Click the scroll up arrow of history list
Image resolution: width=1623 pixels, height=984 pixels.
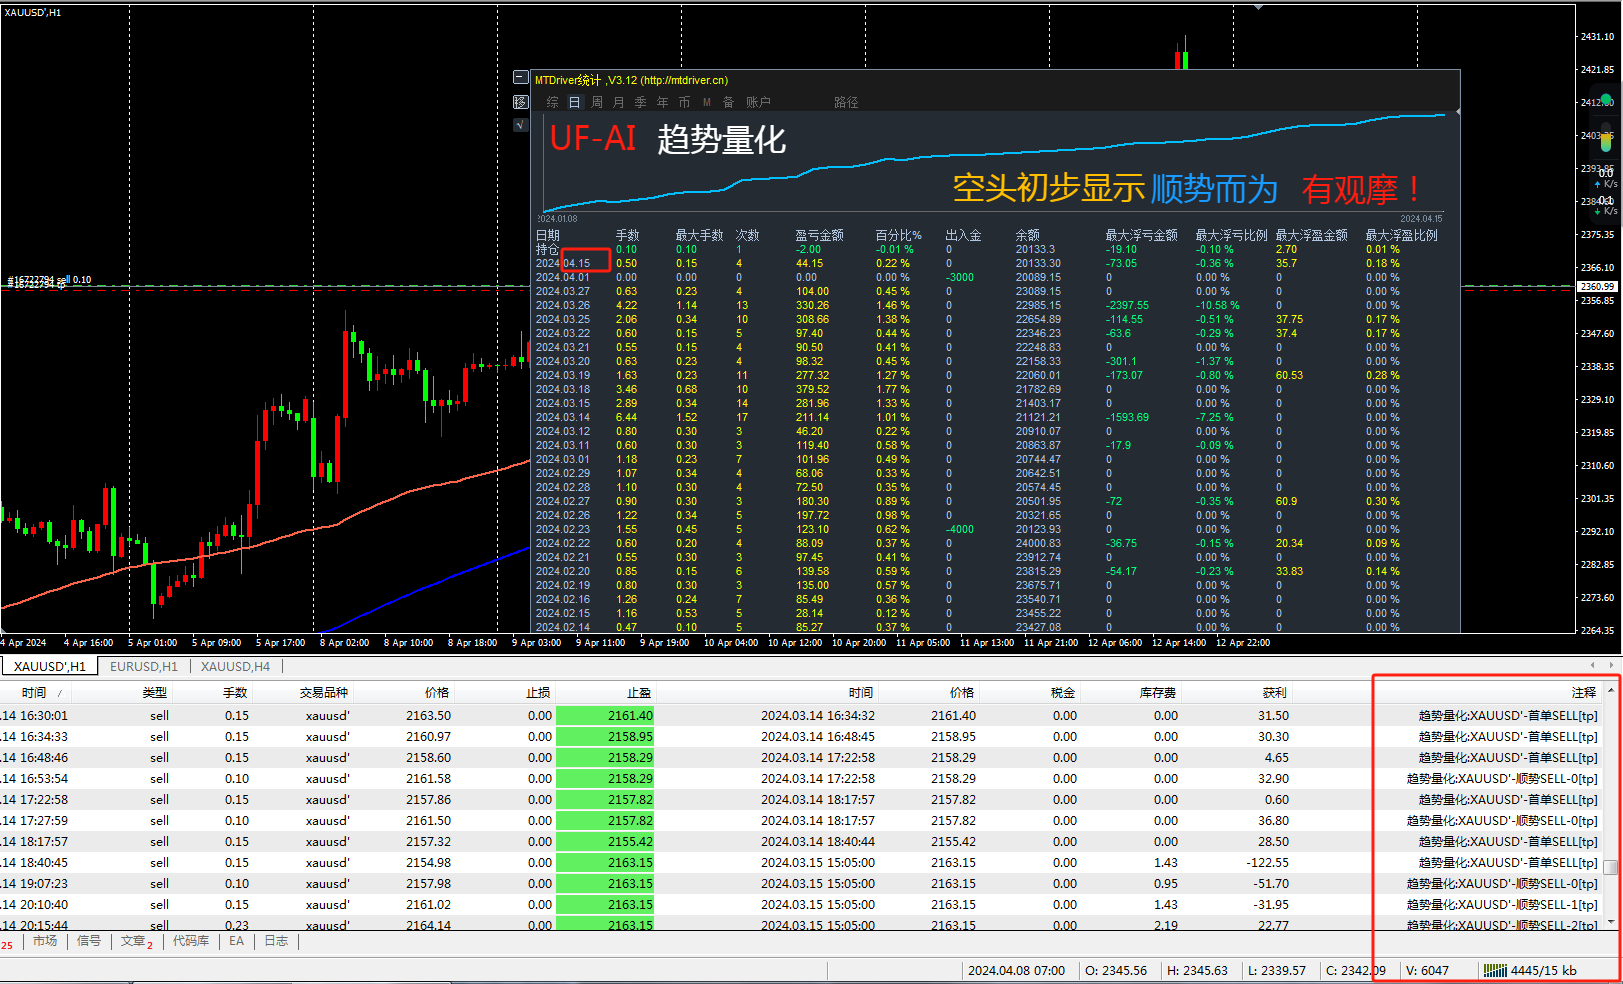click(x=1611, y=690)
